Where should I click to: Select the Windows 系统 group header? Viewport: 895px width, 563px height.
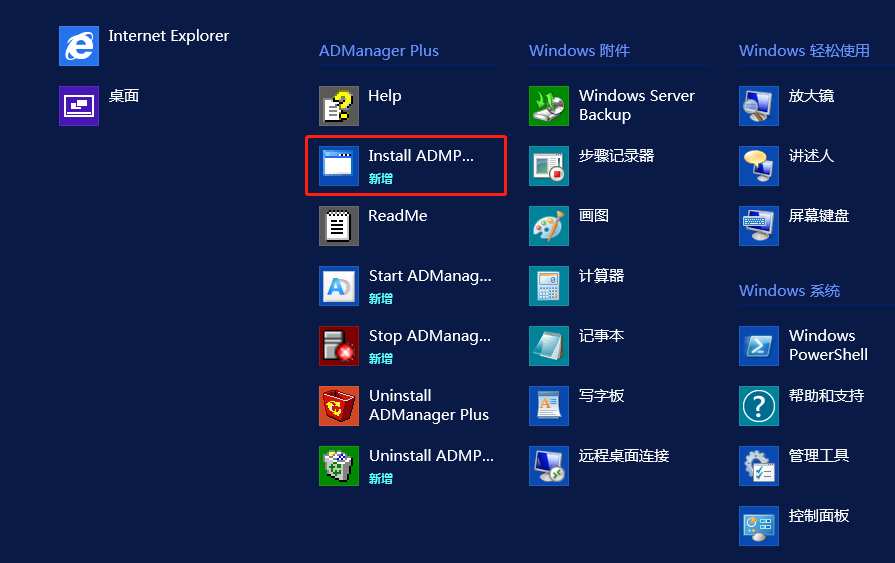(789, 291)
